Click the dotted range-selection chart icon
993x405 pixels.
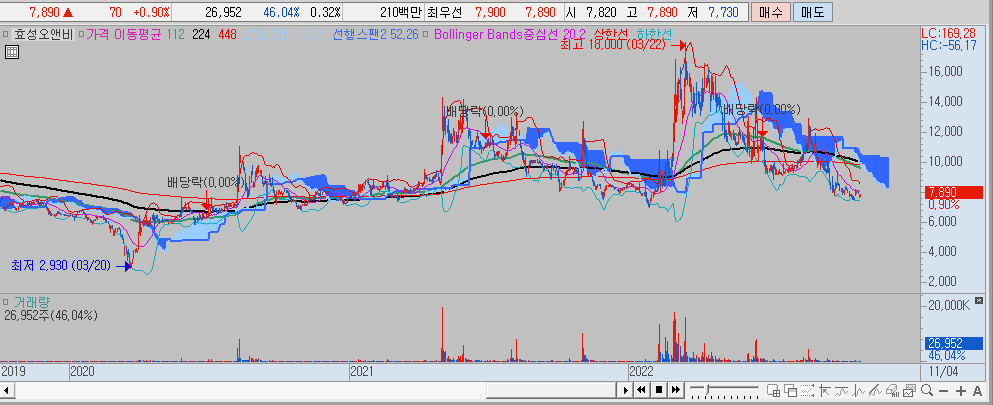click(x=807, y=390)
